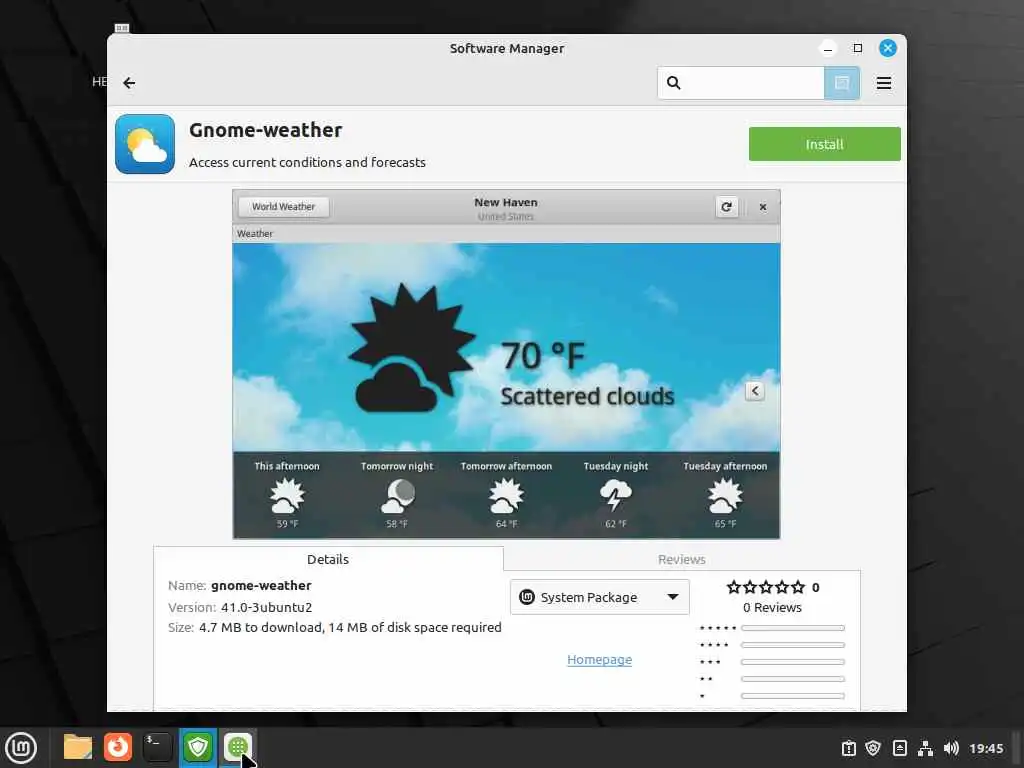Open the Linux Mint start menu
The image size is (1024, 768).
click(21, 748)
